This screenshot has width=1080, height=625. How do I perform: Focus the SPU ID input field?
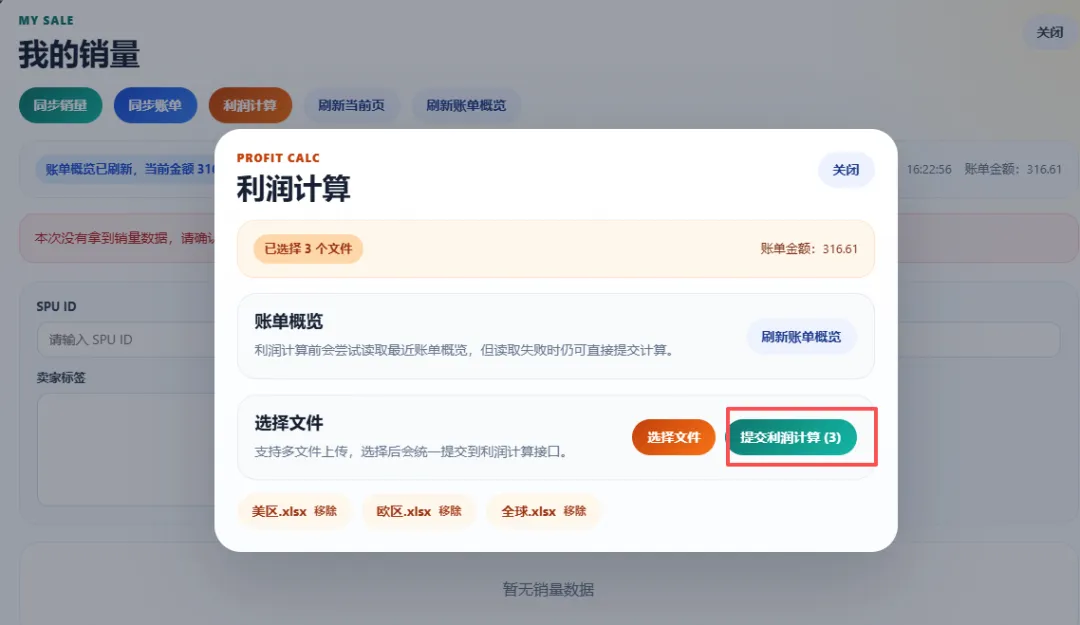coord(126,340)
